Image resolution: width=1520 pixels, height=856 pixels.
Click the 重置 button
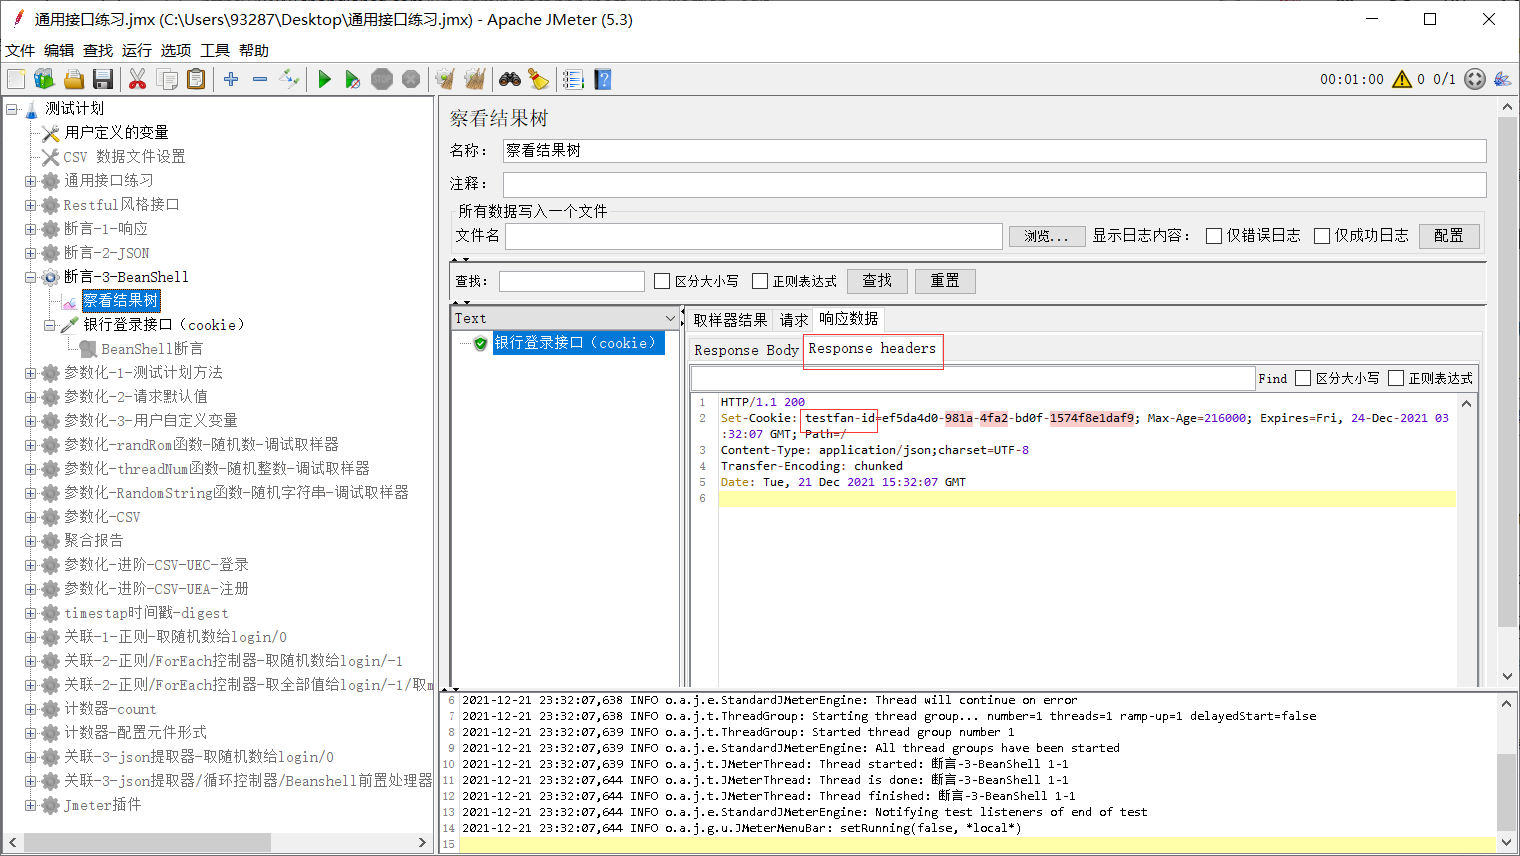click(x=945, y=281)
